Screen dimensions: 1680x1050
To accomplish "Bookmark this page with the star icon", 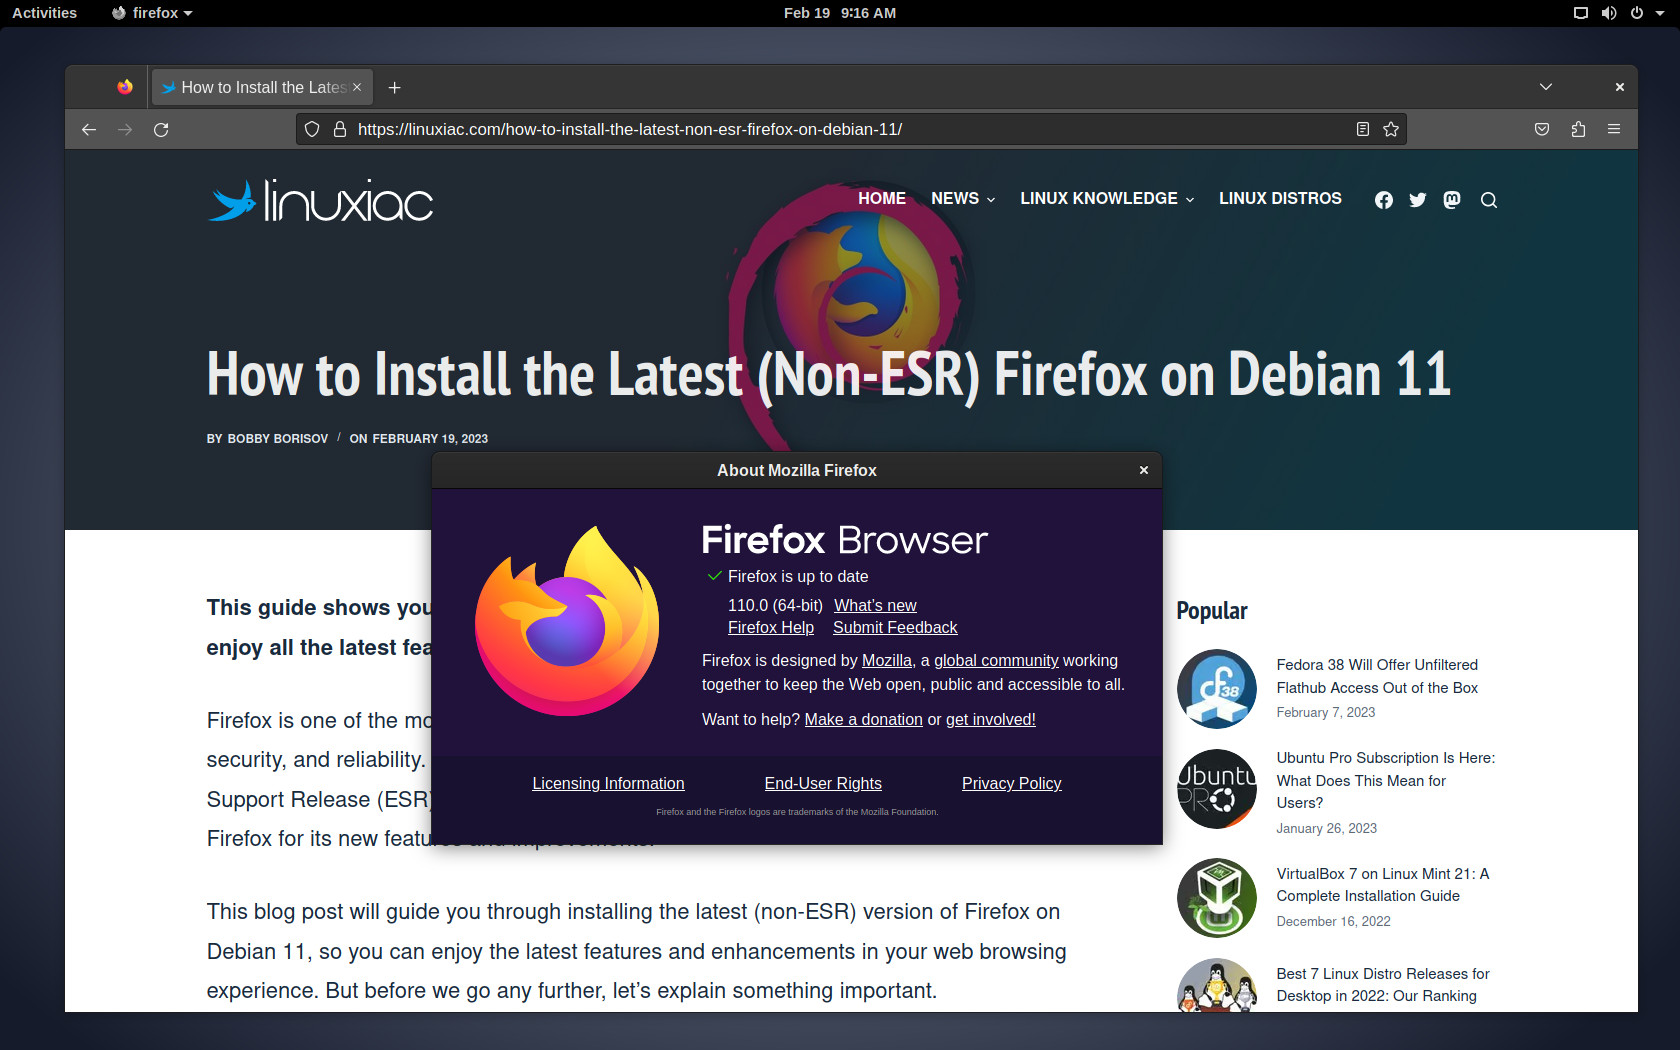I will click(1391, 129).
